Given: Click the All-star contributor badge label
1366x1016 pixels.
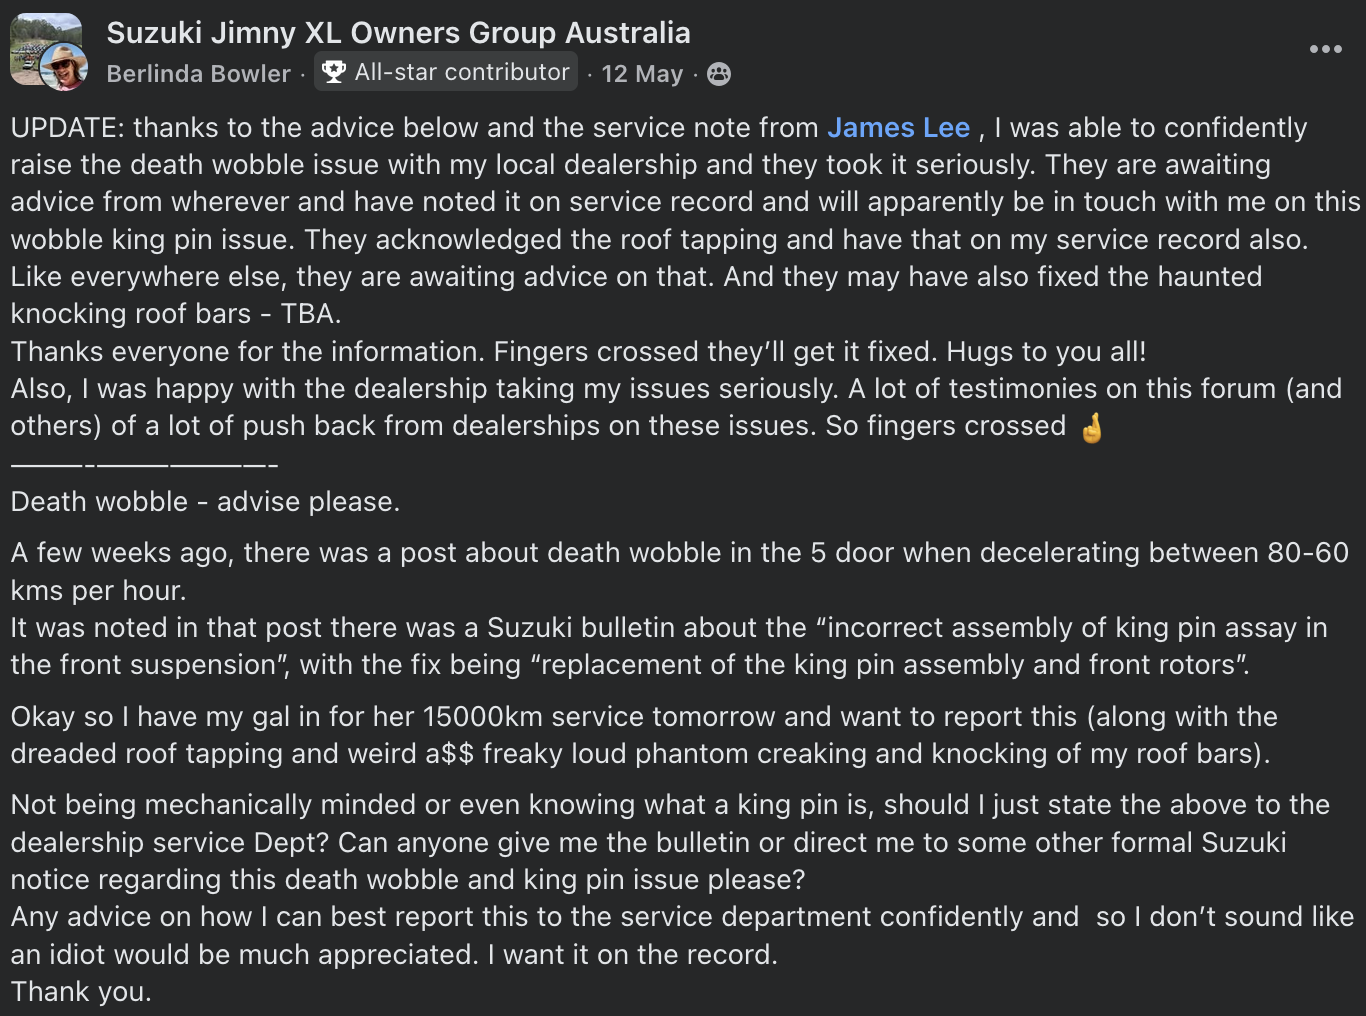Looking at the screenshot, I should [461, 72].
